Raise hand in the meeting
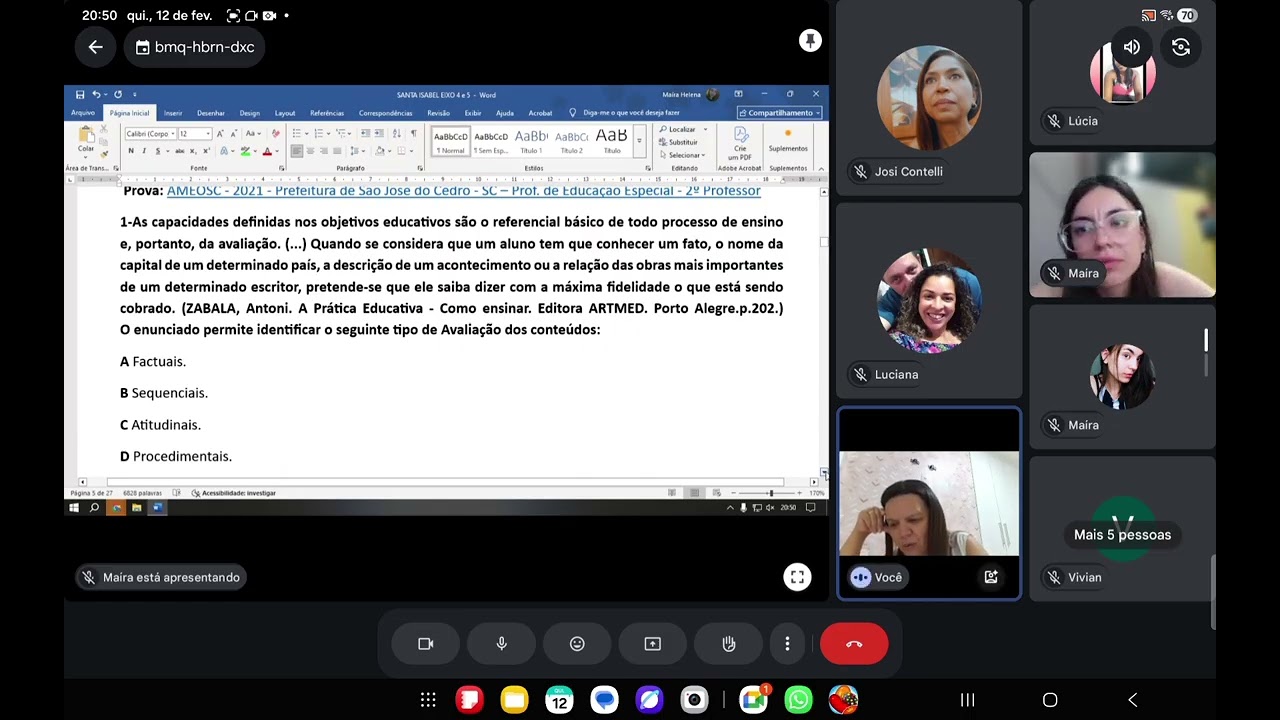Viewport: 1280px width, 720px height. [729, 644]
